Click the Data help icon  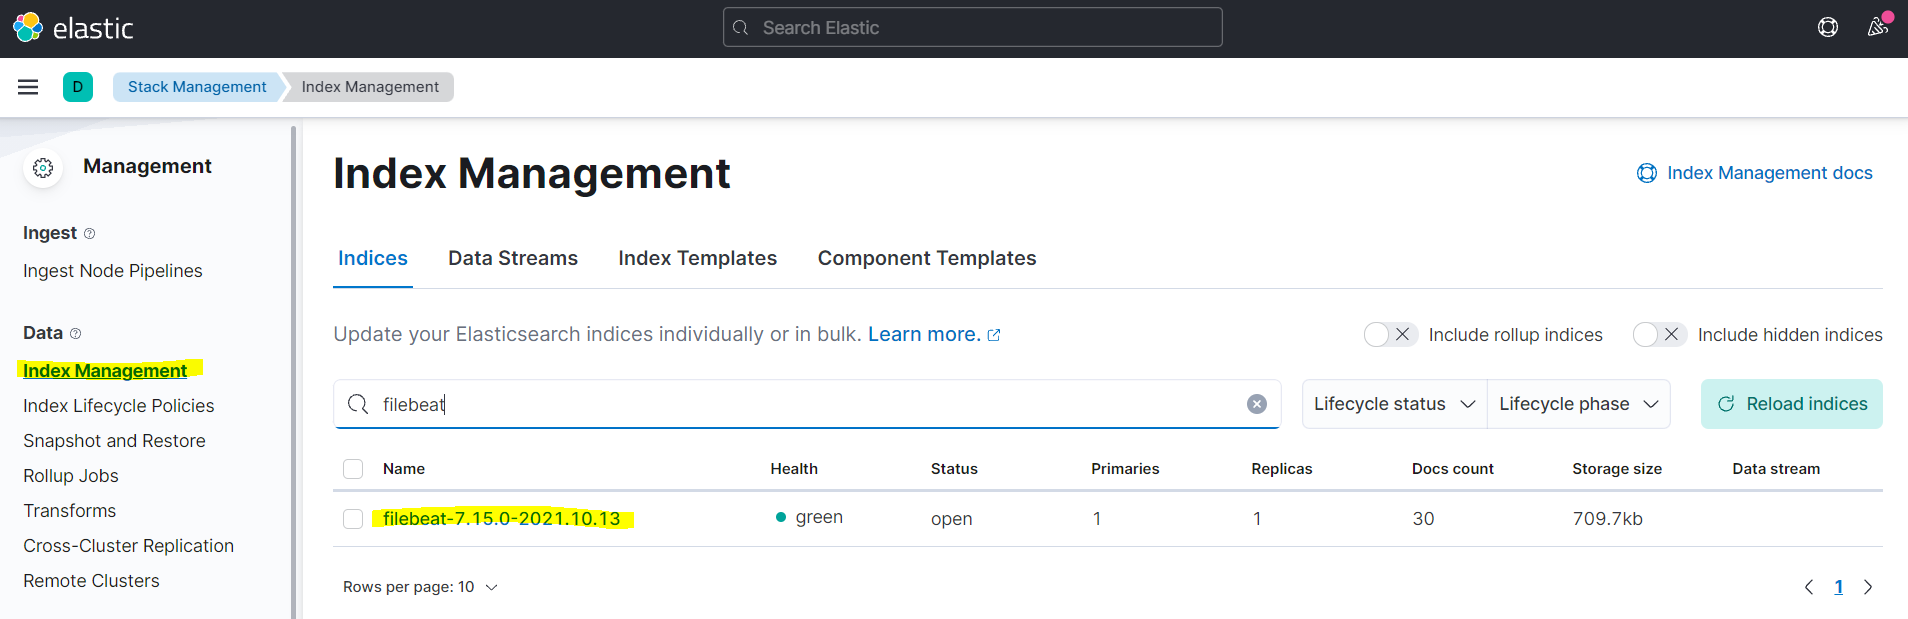[x=75, y=334]
